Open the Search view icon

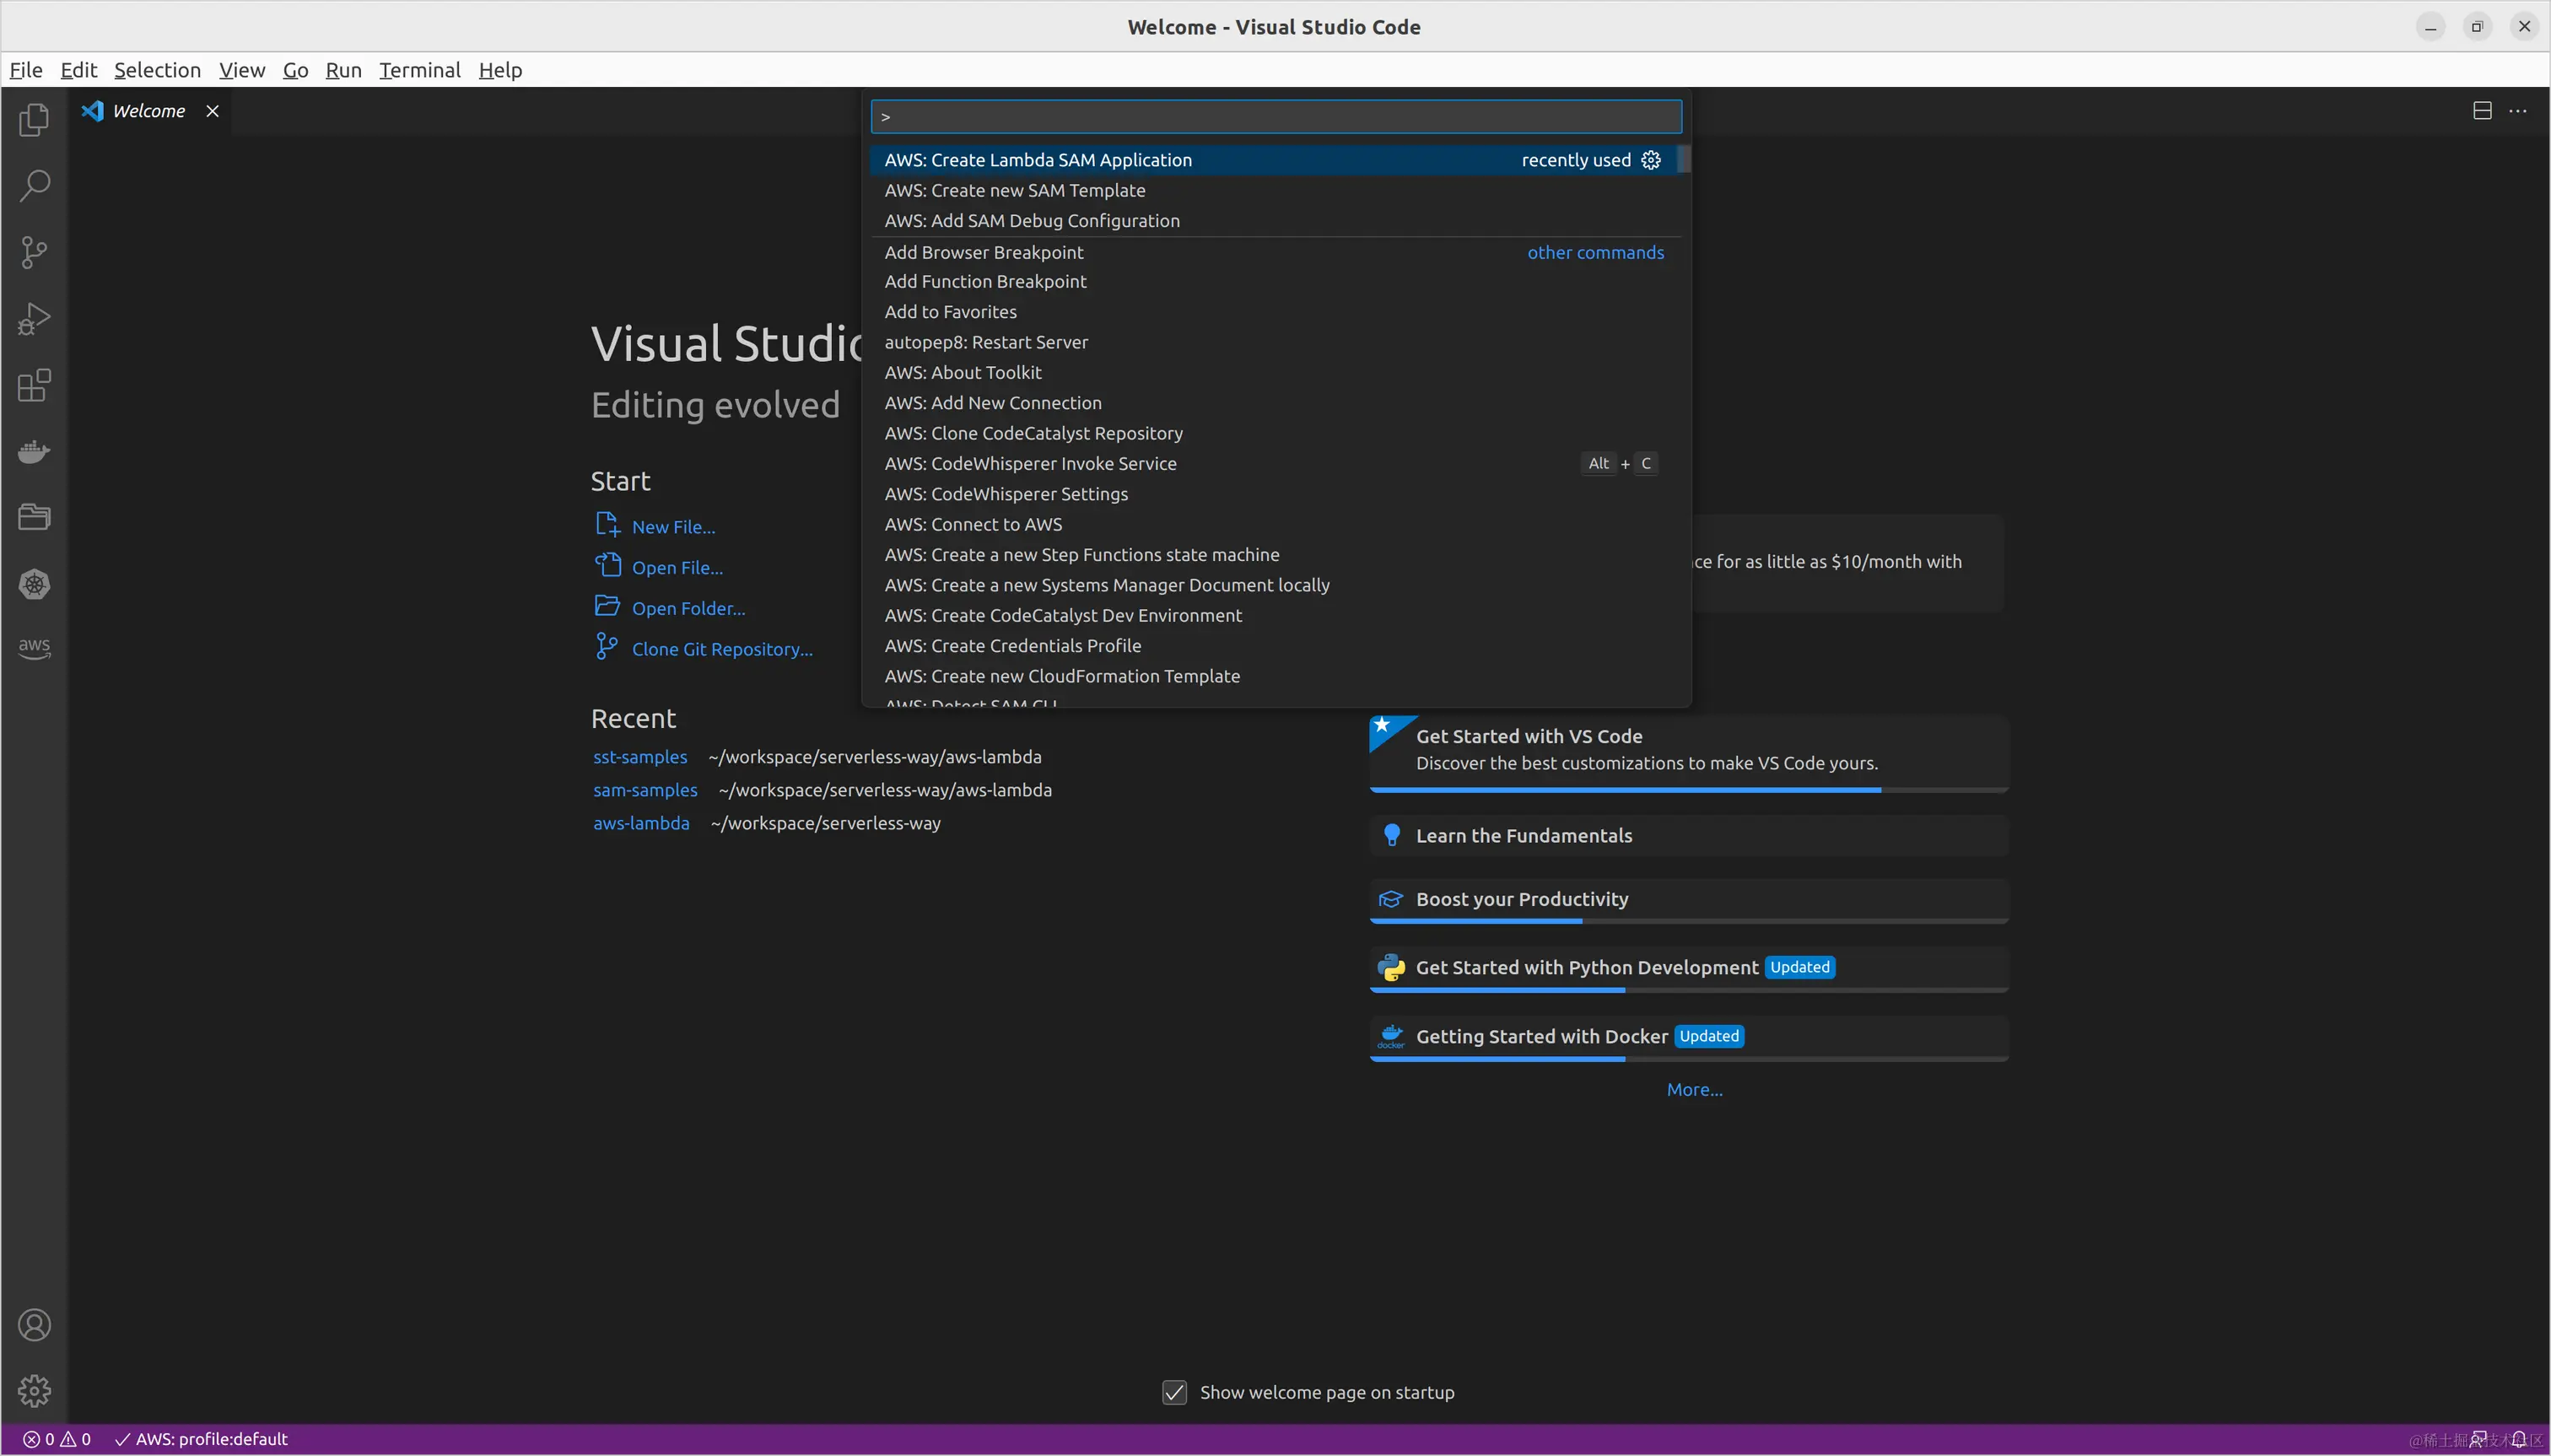pos(34,186)
